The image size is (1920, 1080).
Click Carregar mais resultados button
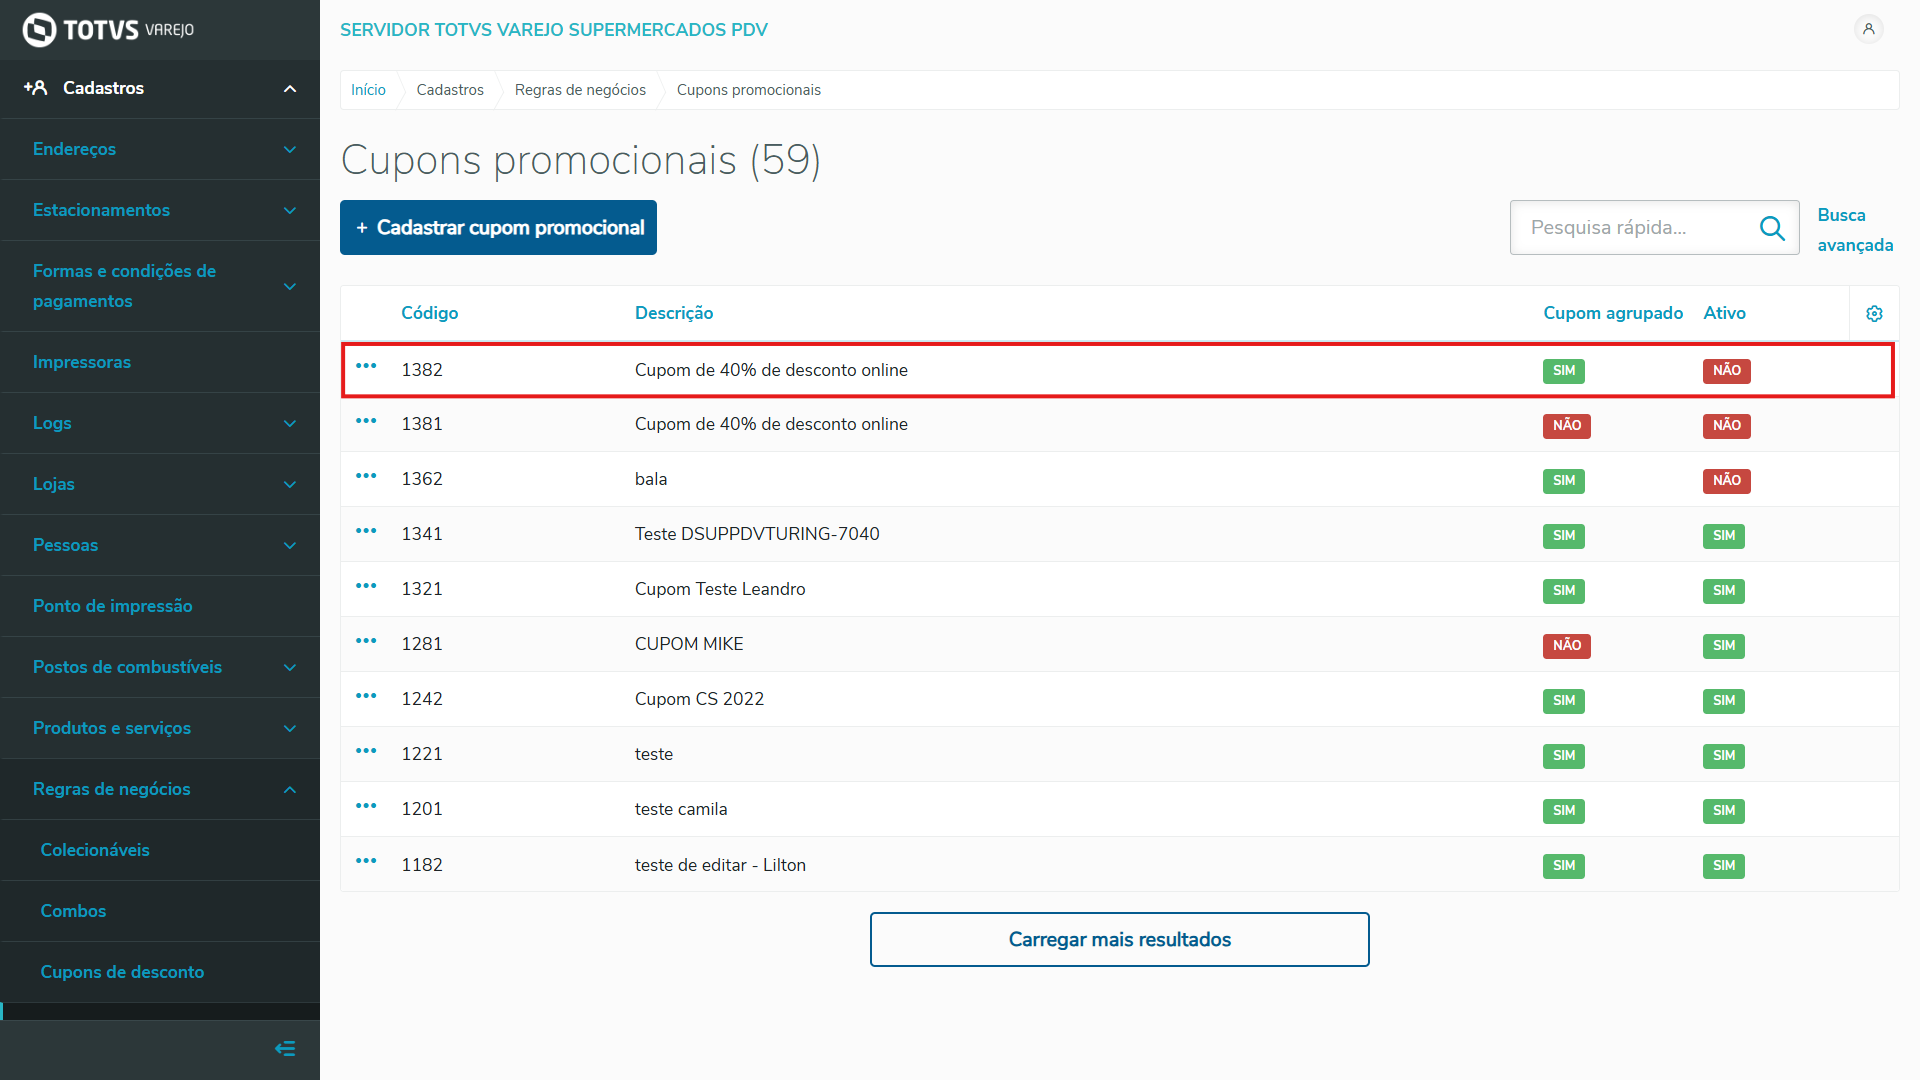click(1119, 939)
